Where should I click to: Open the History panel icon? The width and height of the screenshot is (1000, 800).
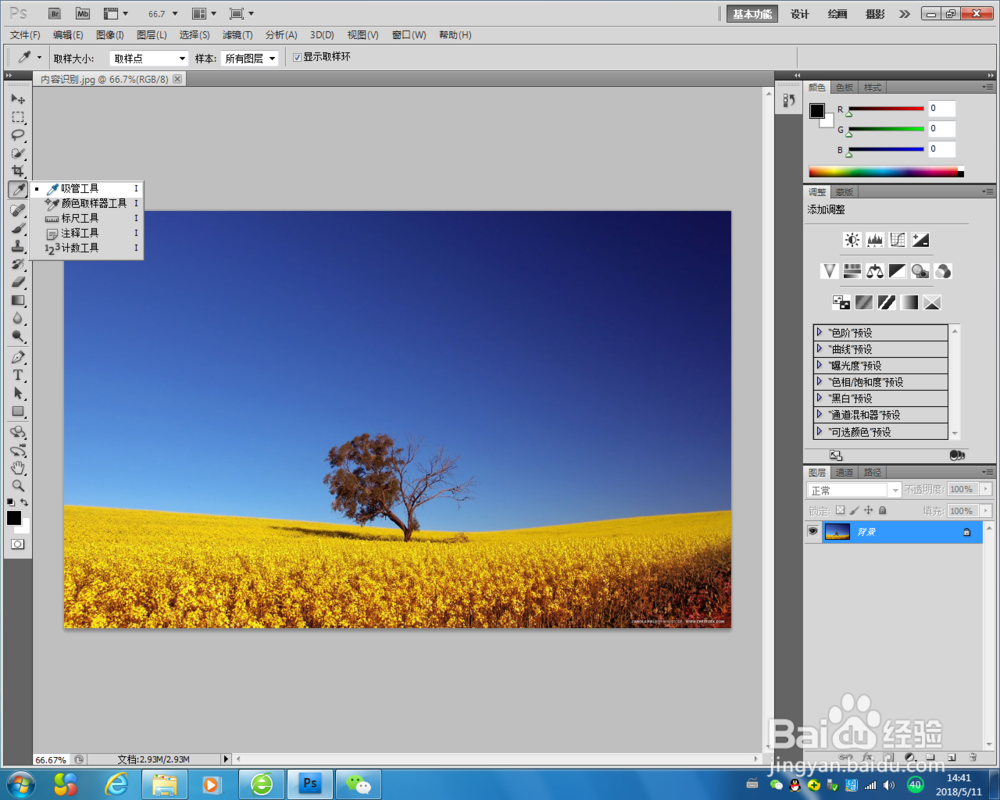(789, 100)
